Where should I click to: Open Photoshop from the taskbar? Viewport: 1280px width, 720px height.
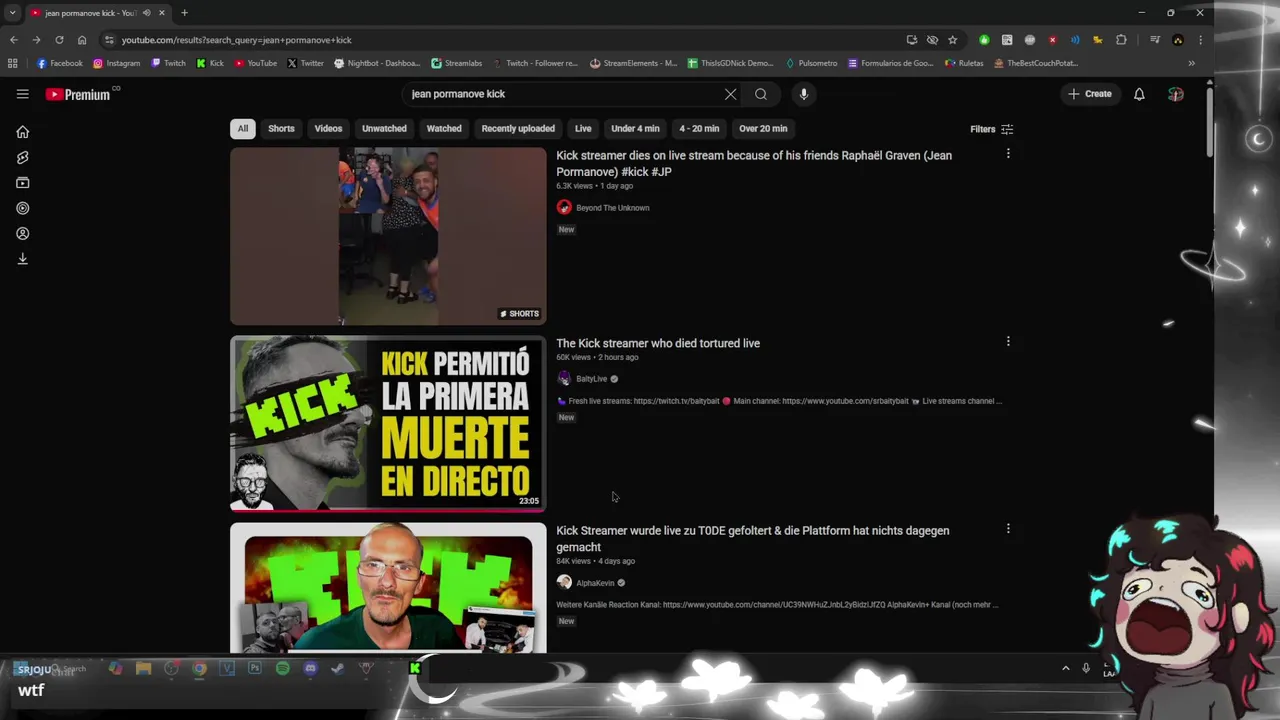click(254, 668)
